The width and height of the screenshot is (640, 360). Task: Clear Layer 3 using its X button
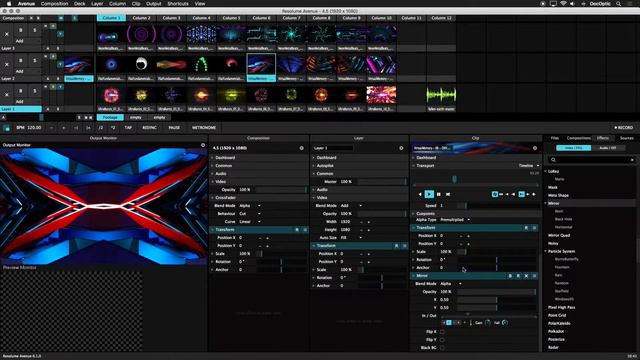tap(7, 34)
